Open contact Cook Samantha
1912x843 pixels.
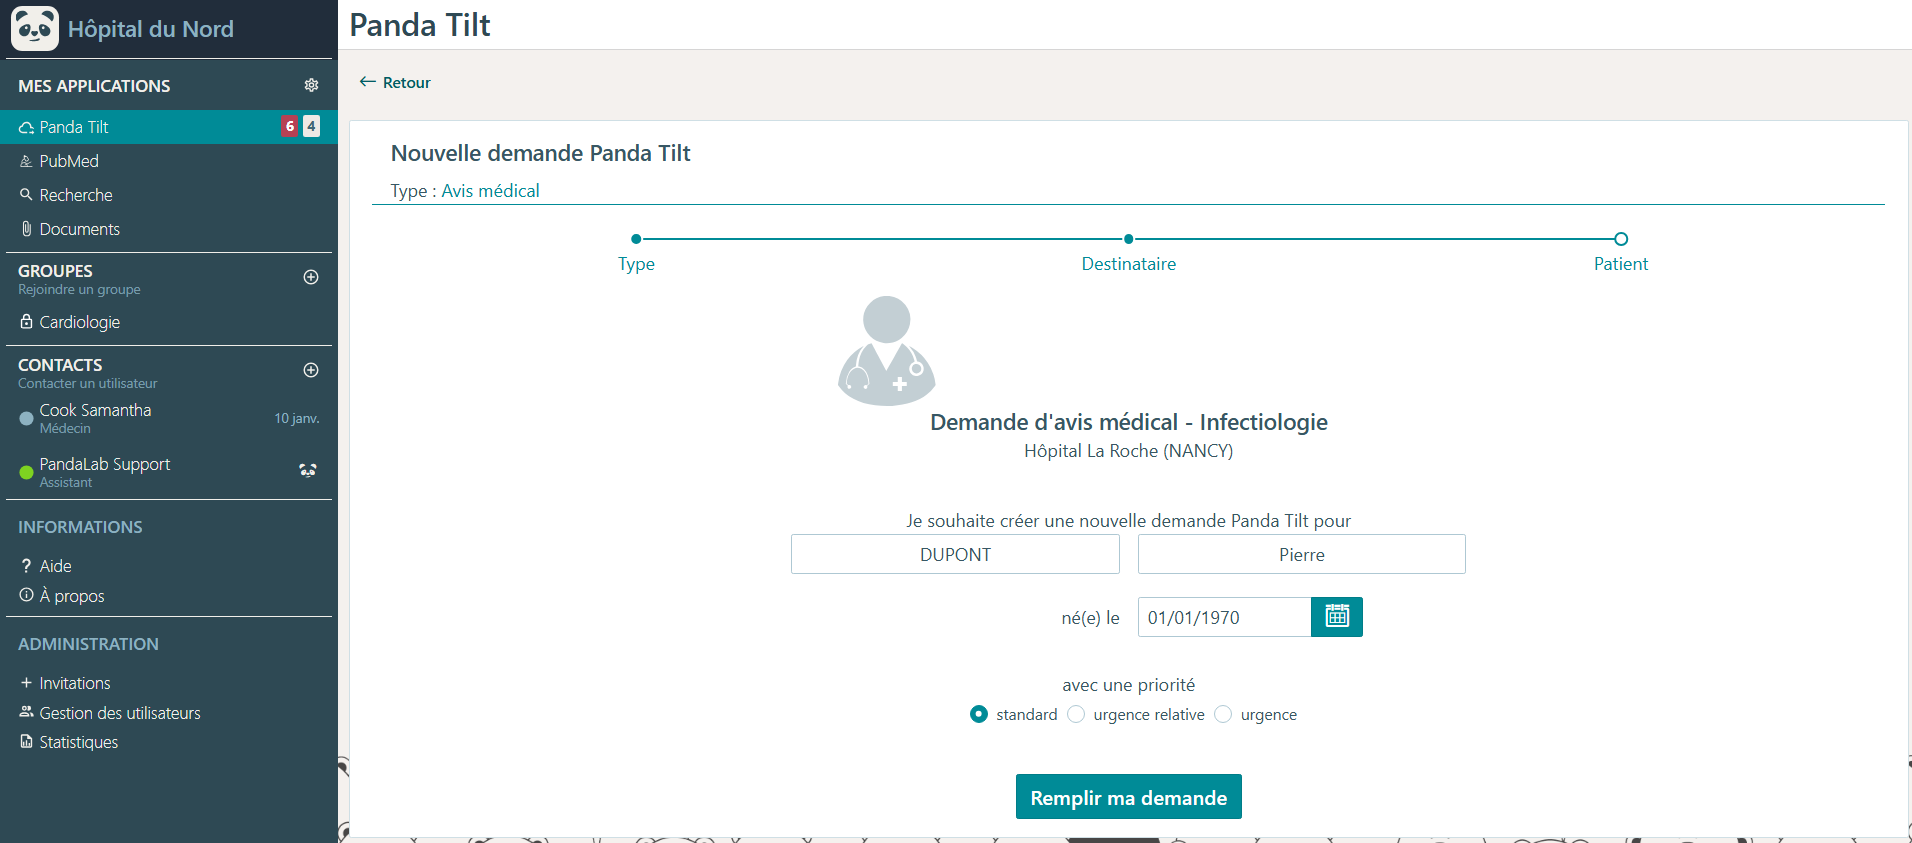pos(168,418)
